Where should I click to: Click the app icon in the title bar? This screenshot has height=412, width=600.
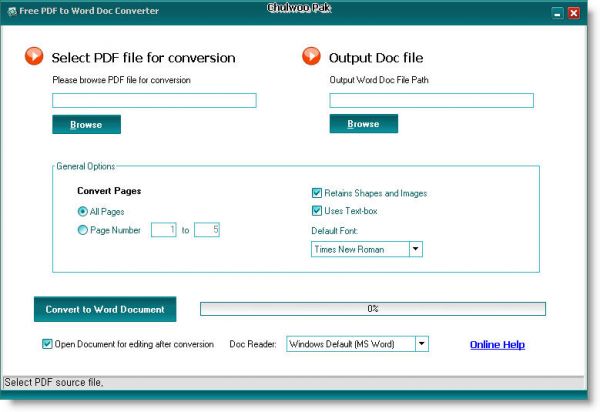point(12,11)
